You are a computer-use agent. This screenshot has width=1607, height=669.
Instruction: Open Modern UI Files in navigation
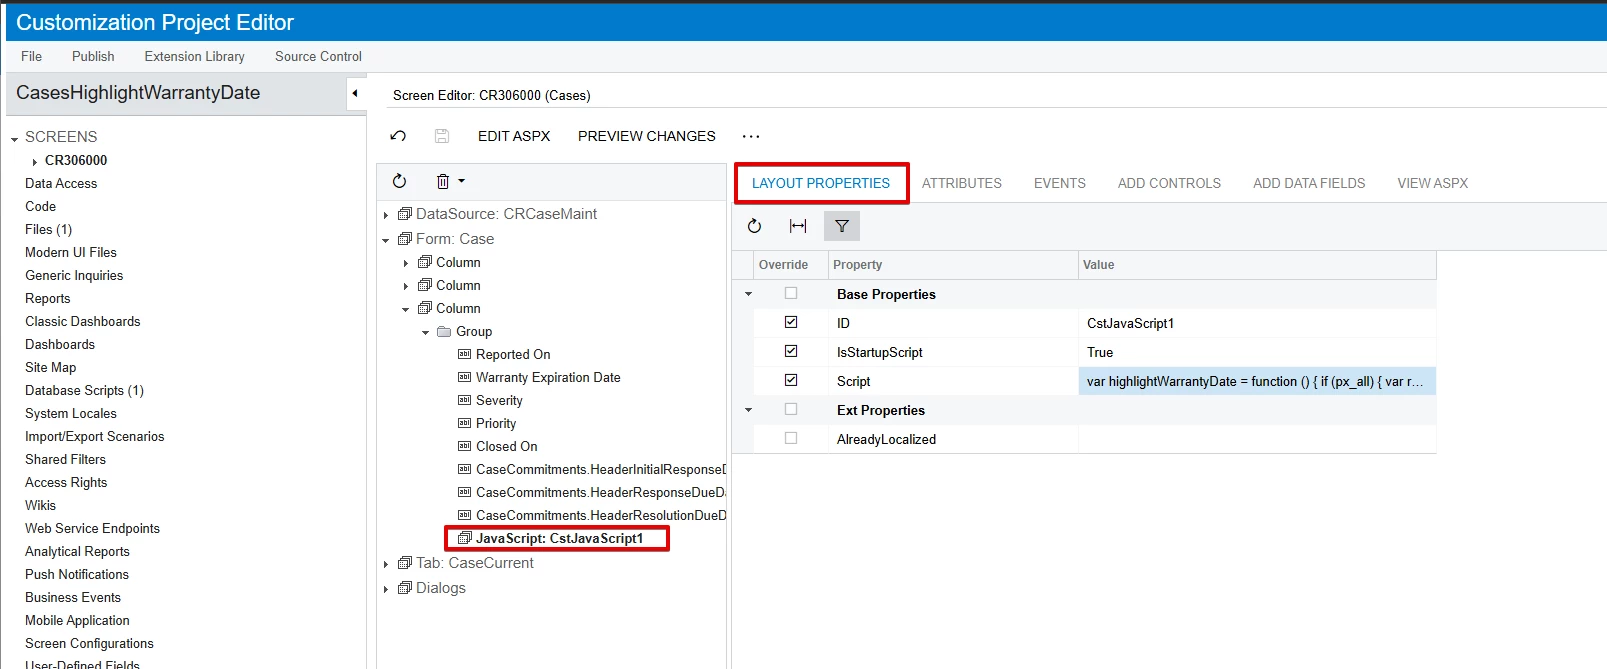(71, 253)
